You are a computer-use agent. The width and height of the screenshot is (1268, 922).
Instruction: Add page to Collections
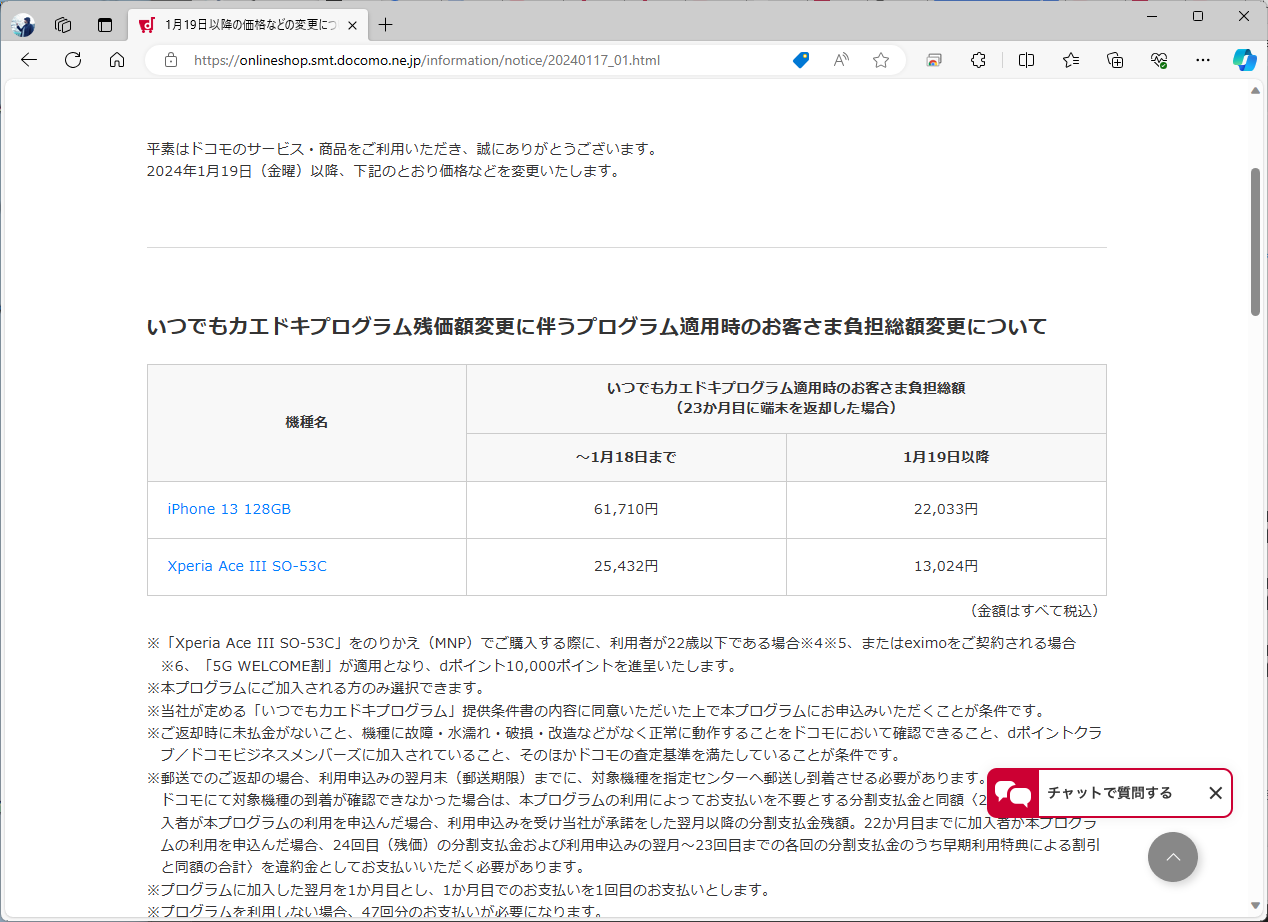1114,60
